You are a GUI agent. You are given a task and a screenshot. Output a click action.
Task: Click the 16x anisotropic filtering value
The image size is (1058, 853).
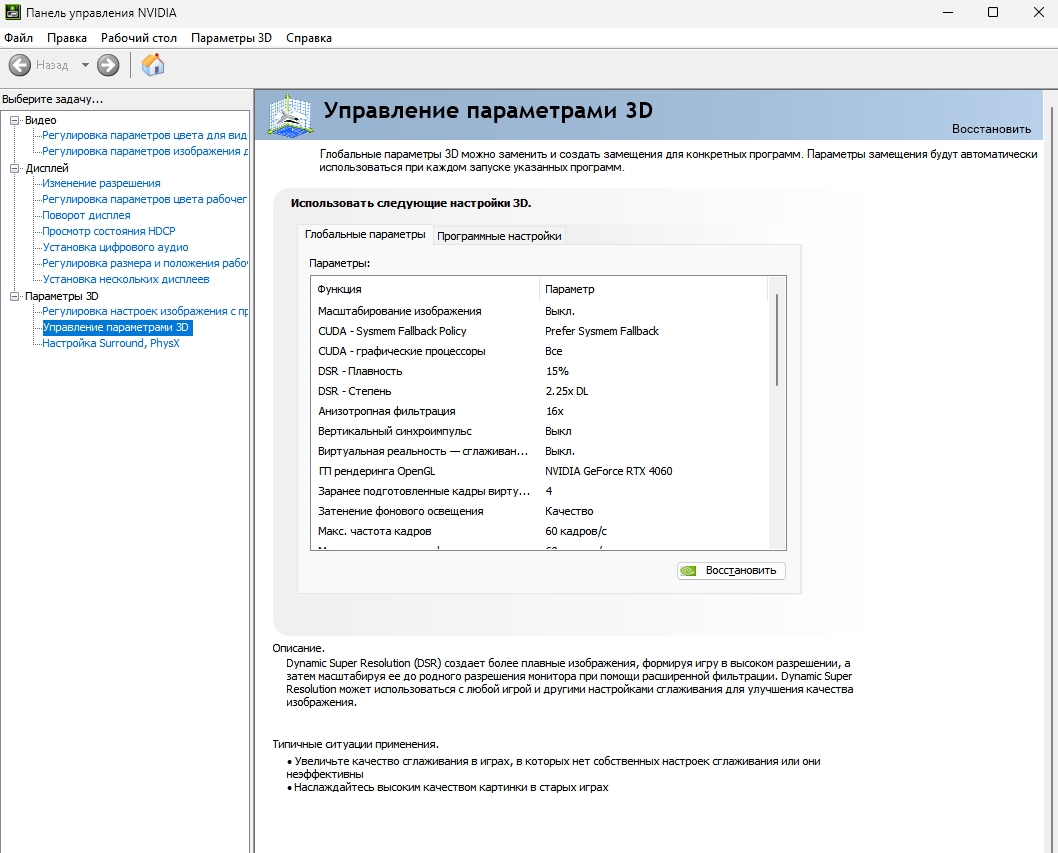(555, 412)
